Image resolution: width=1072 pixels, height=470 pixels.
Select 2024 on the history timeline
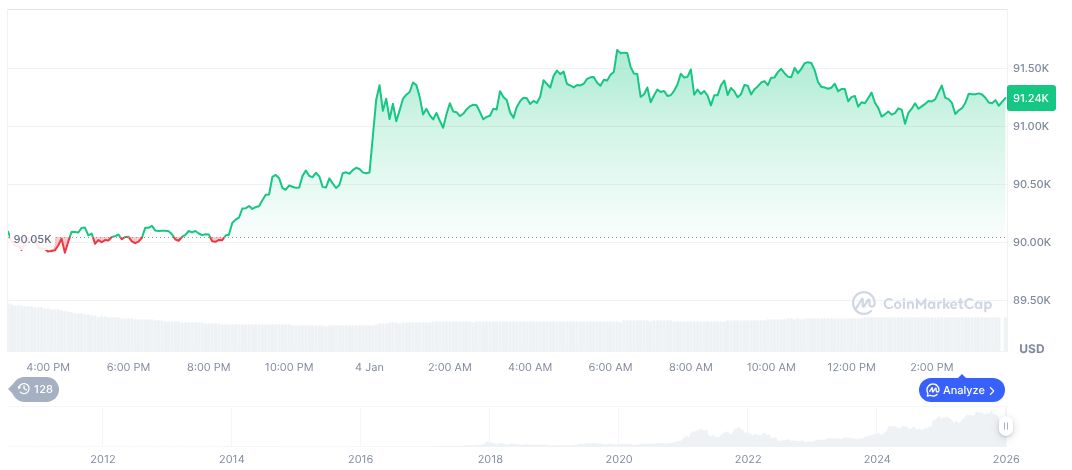point(878,459)
